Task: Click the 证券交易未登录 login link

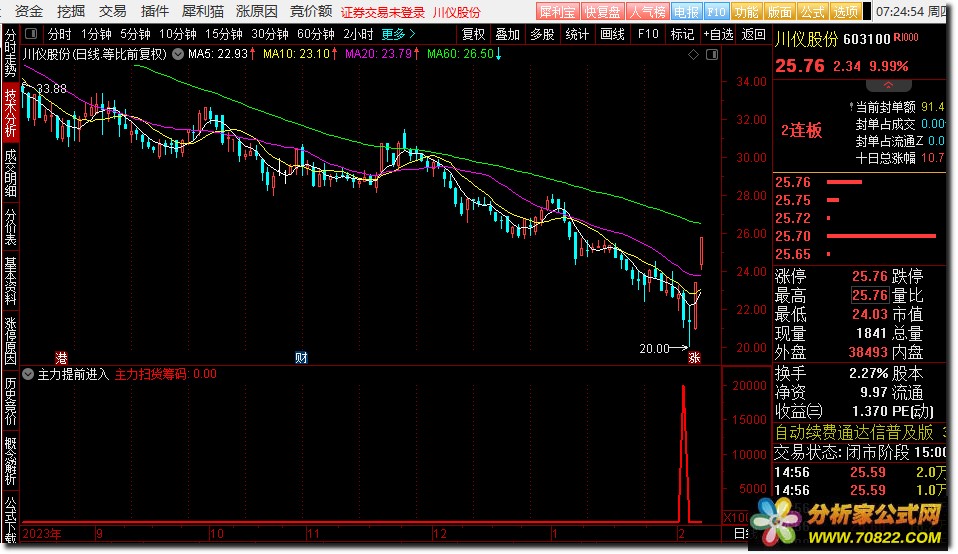Action: pyautogui.click(x=383, y=12)
